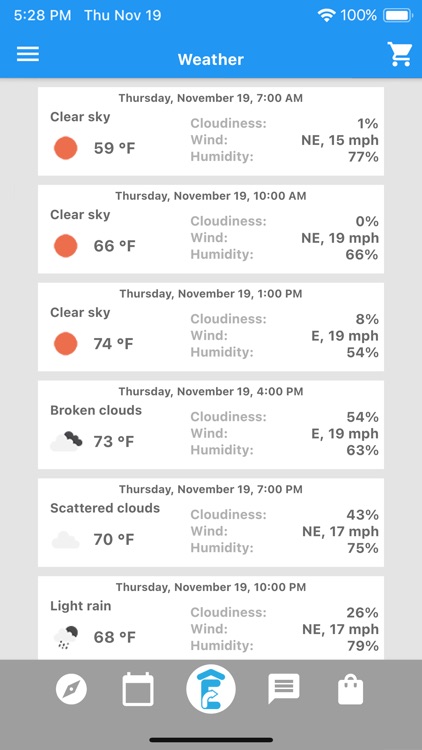Tap the broken clouds weather icon
Viewport: 422px width, 750px height.
tap(66, 441)
